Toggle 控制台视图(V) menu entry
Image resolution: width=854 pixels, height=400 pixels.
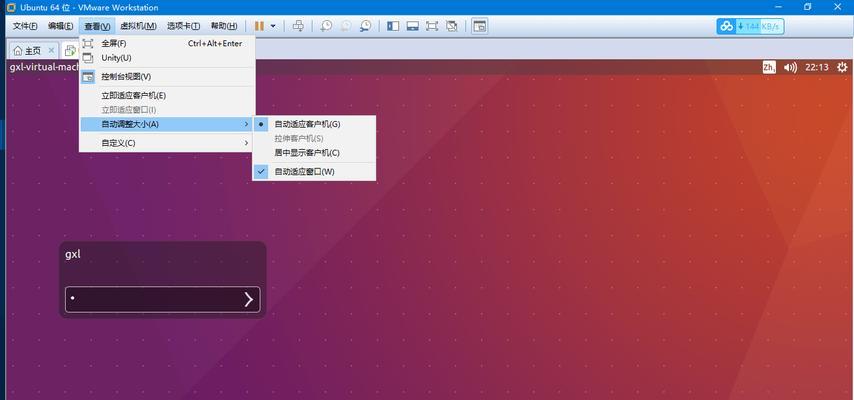point(167,77)
